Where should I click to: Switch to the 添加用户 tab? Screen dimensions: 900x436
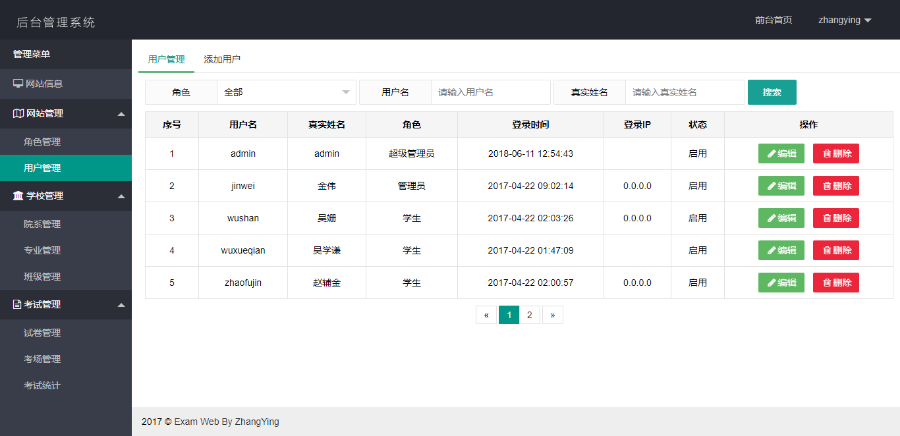coord(222,59)
